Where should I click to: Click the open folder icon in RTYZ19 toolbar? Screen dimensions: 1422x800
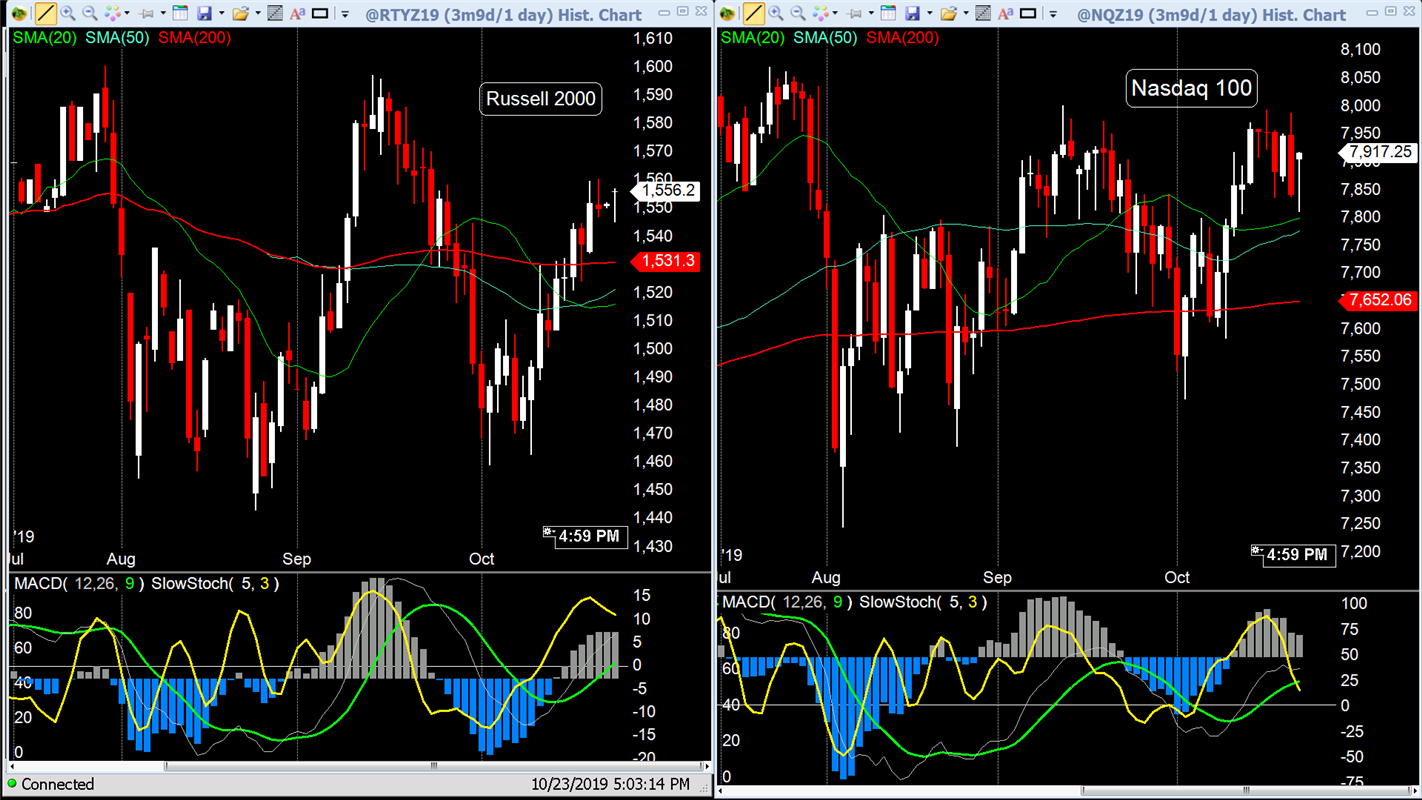240,14
